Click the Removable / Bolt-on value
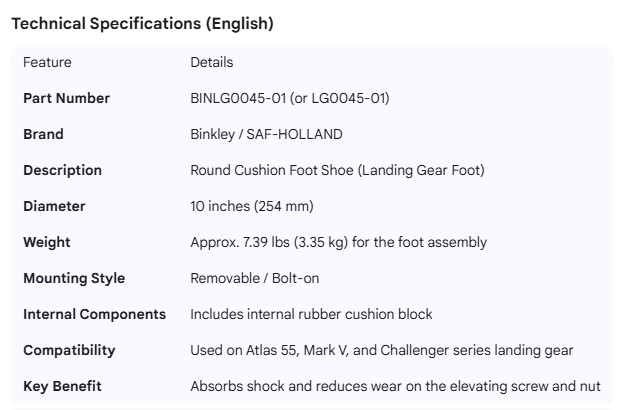The height and width of the screenshot is (410, 624). (x=255, y=278)
